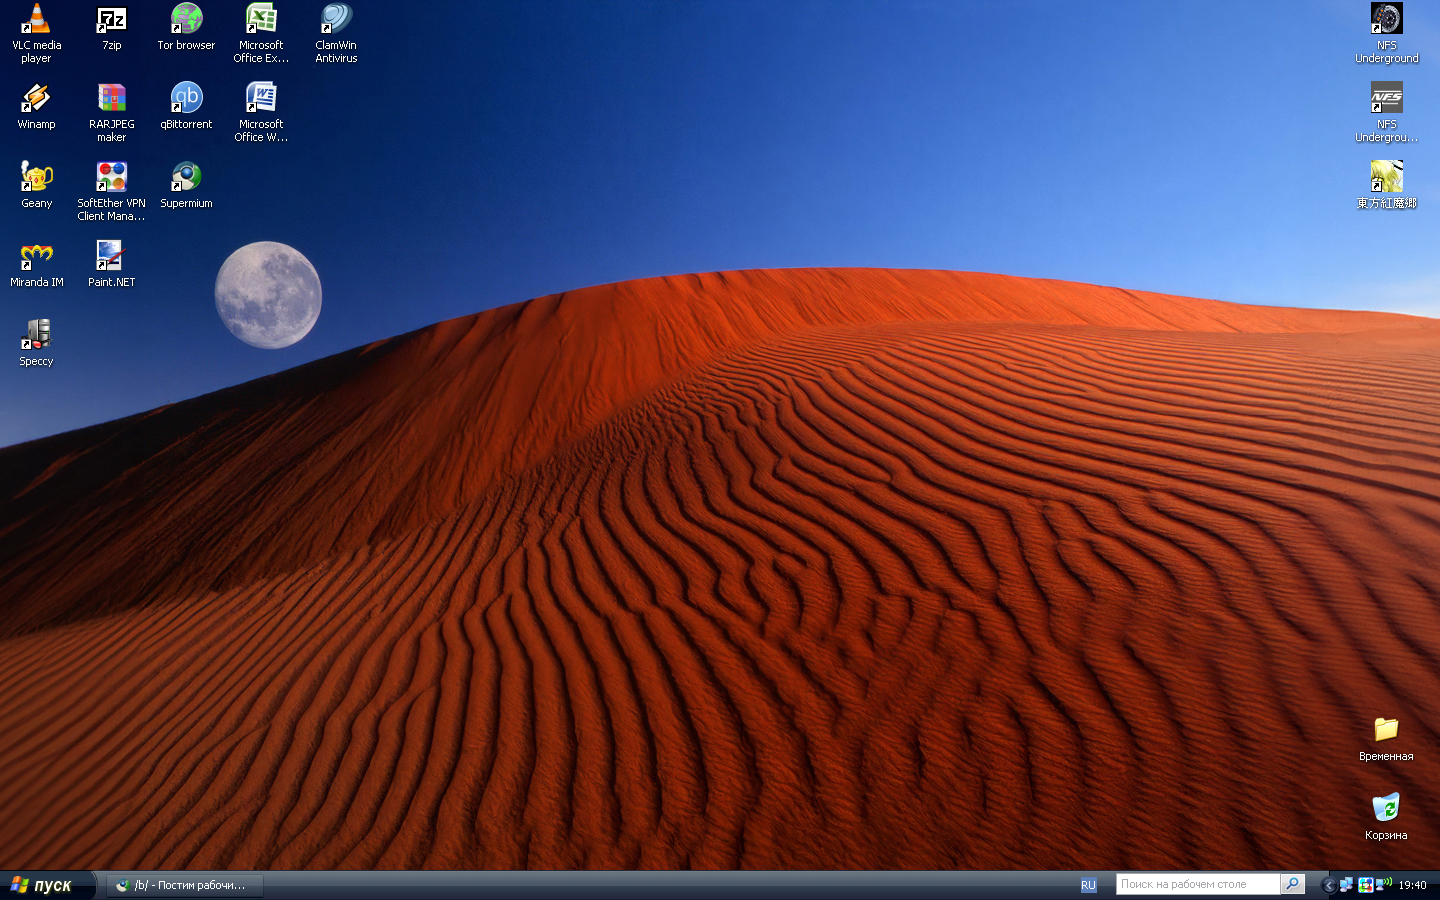Screen dimensions: 1440x900
Task: Open the colorful SoftEther VPN tray icon
Action: pyautogui.click(x=1365, y=885)
